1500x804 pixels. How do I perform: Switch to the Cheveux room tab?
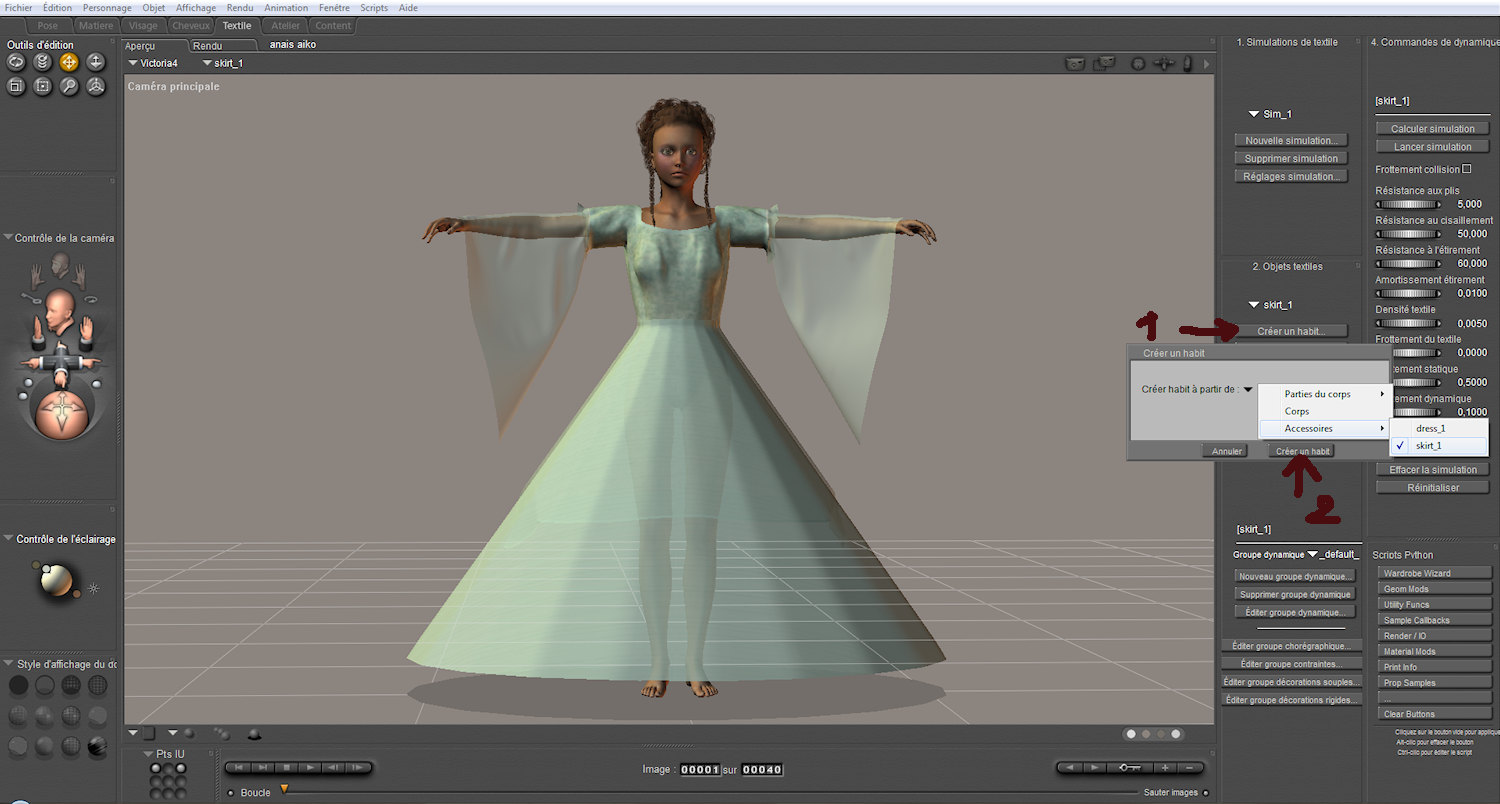point(190,25)
